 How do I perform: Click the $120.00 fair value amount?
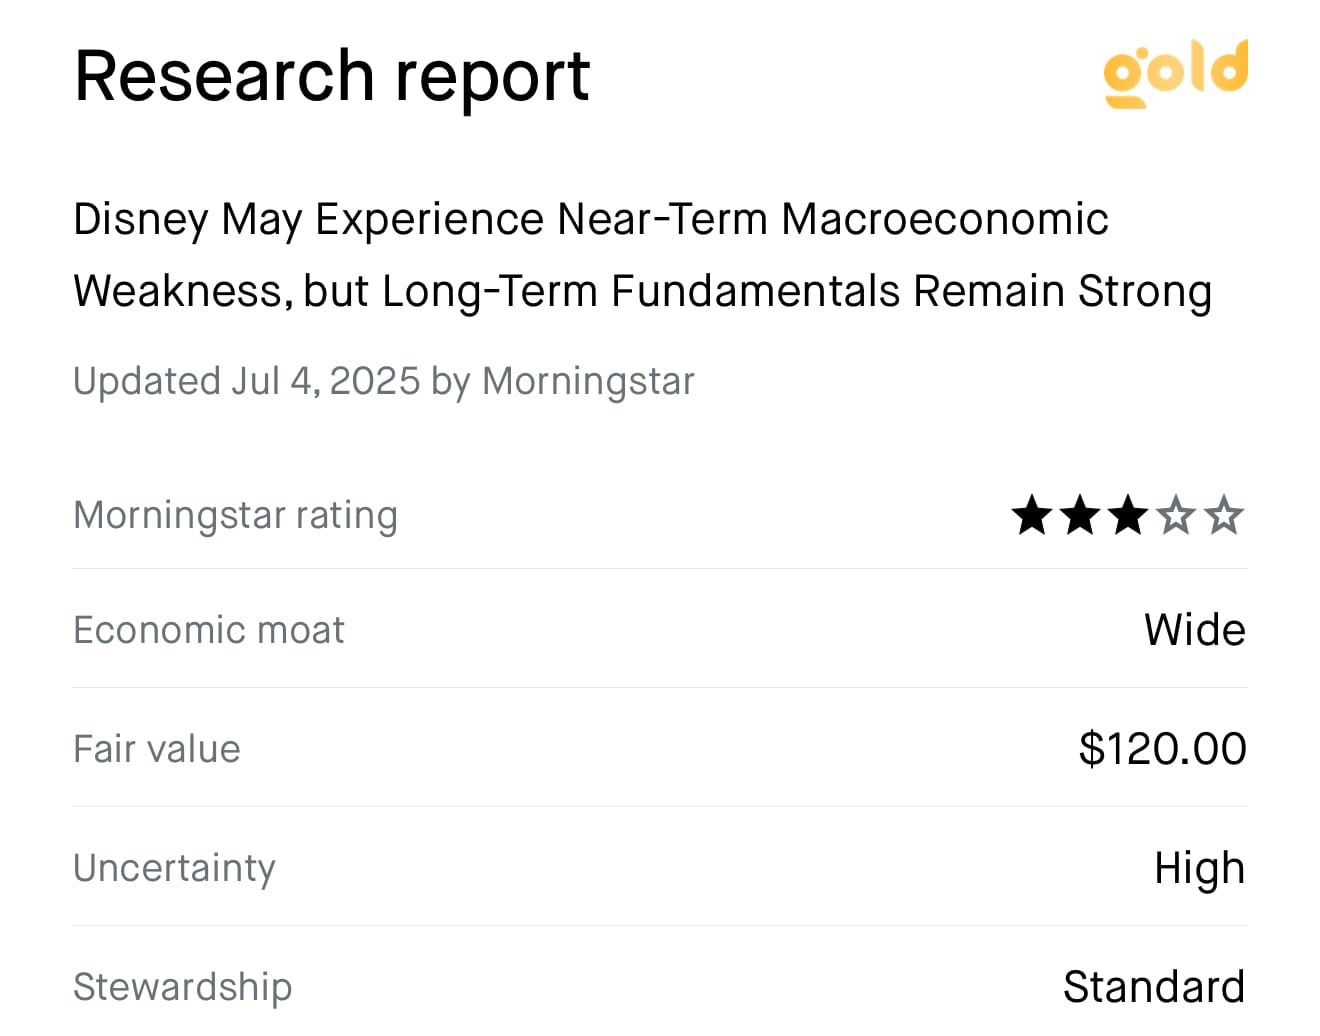(x=1162, y=749)
